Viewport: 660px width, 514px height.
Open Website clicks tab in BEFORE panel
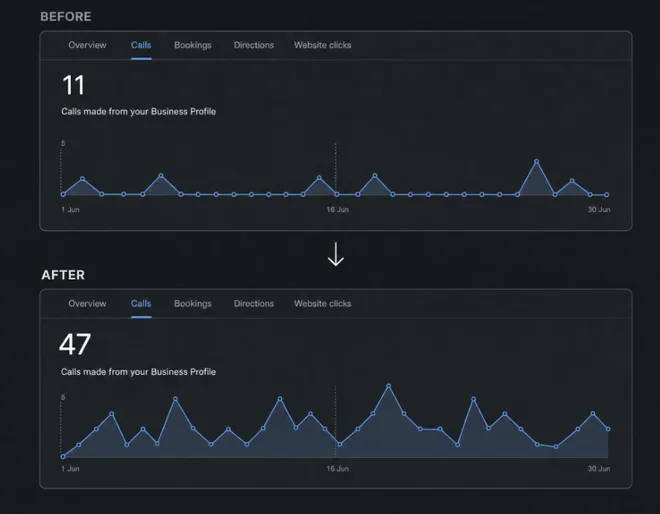(x=322, y=45)
